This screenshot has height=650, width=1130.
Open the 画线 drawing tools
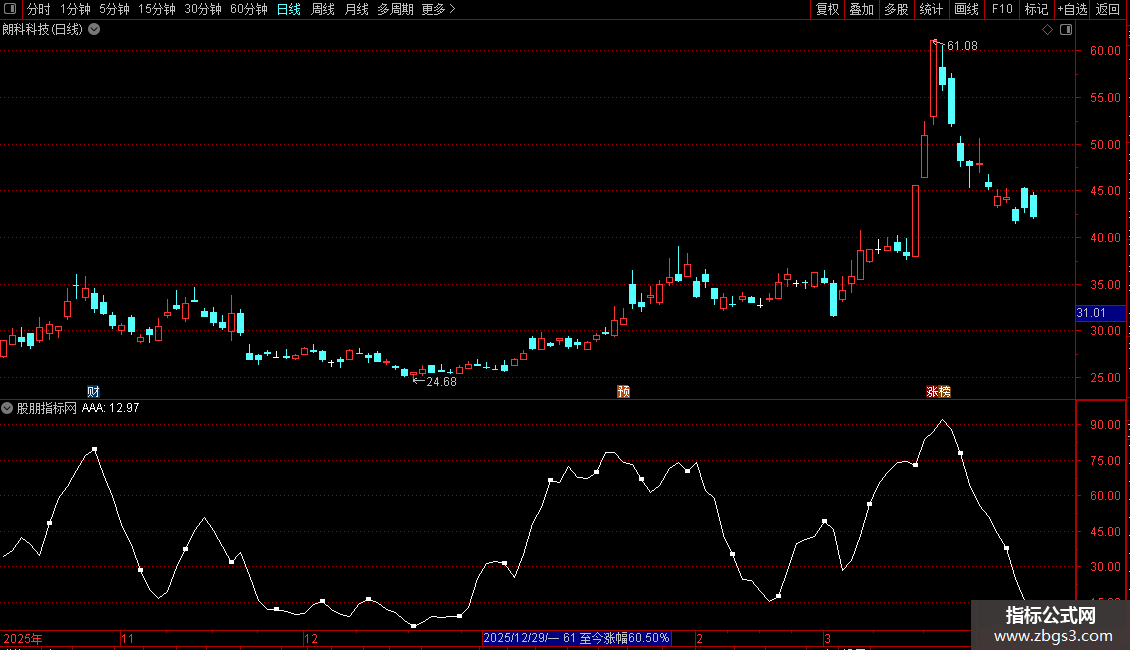pyautogui.click(x=966, y=9)
